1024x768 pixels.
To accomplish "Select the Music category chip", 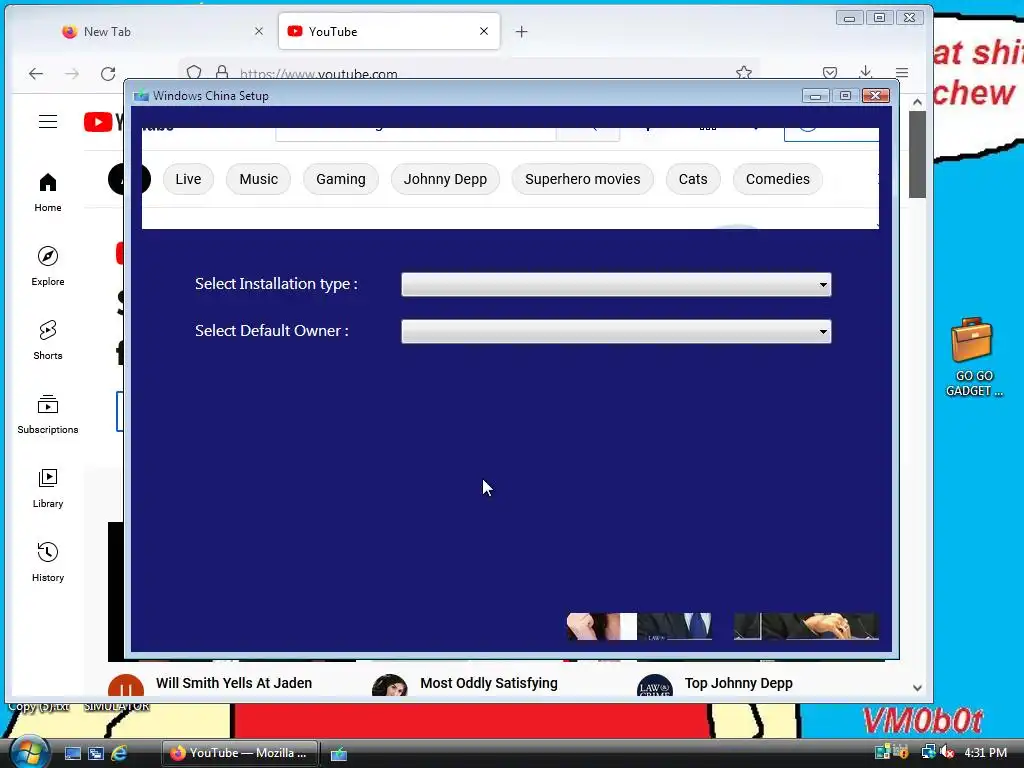I will point(259,179).
